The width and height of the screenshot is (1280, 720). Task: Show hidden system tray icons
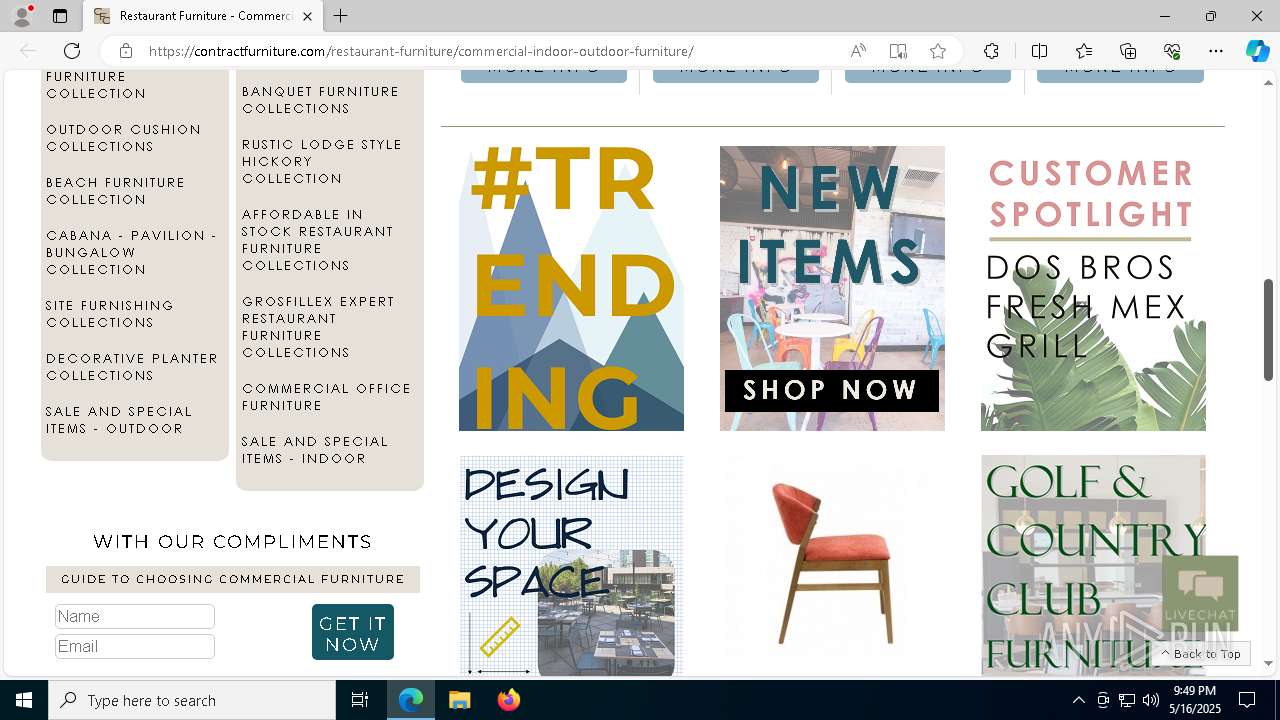[1078, 700]
